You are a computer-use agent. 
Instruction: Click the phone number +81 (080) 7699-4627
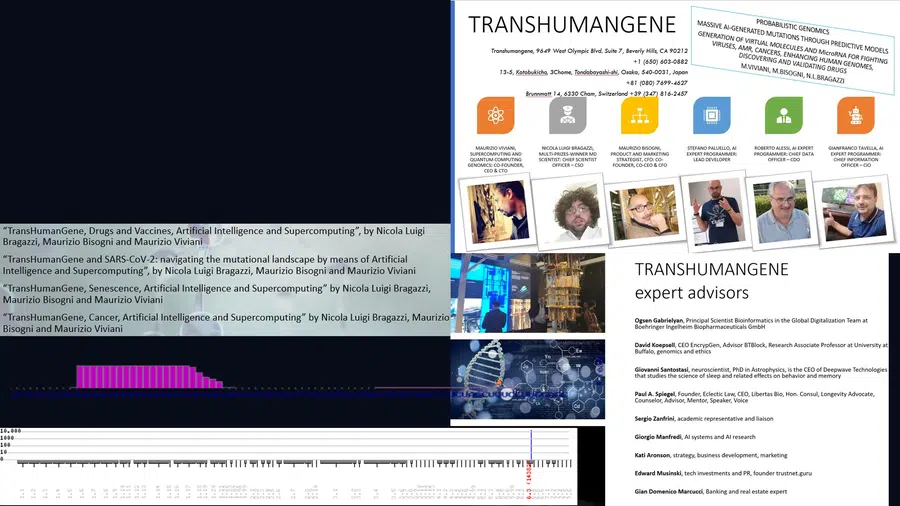tap(657, 83)
